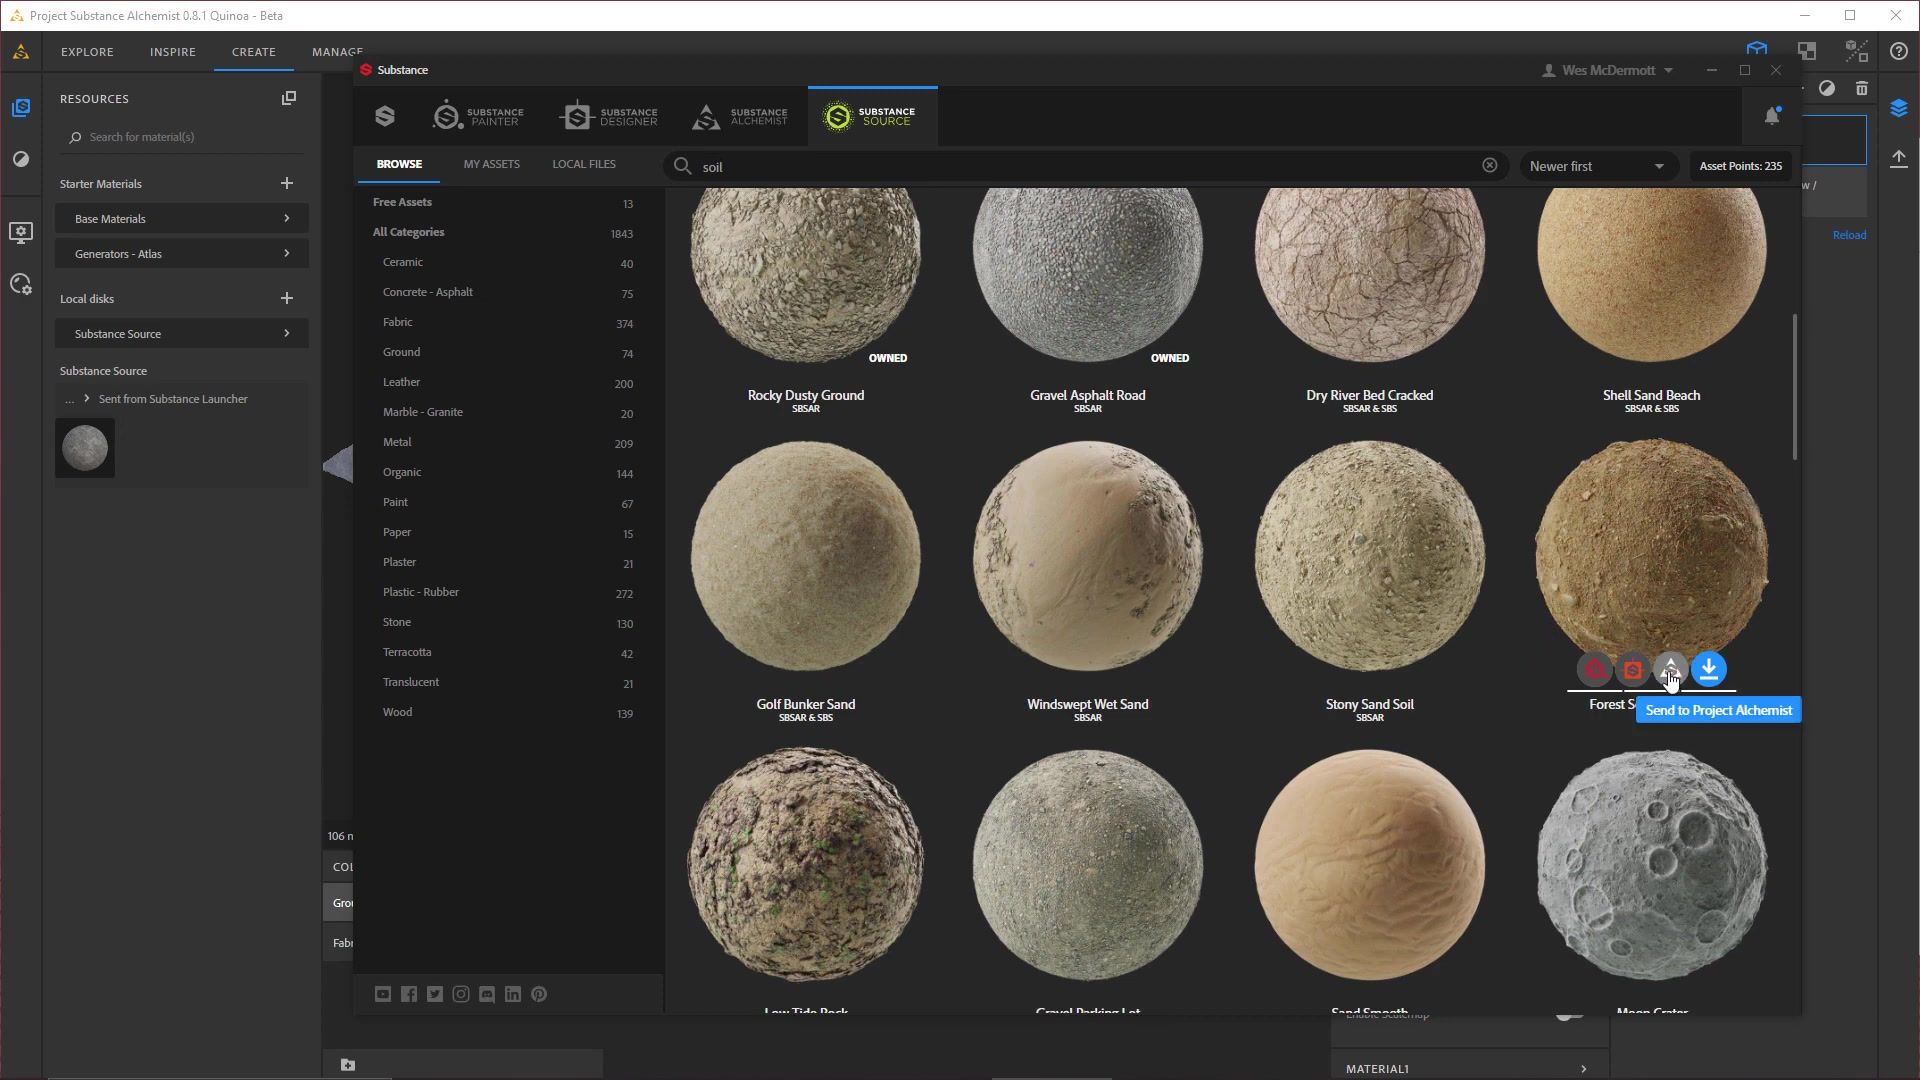Expand Sent from Substance Launcher folder
1920x1080 pixels.
pyautogui.click(x=87, y=398)
